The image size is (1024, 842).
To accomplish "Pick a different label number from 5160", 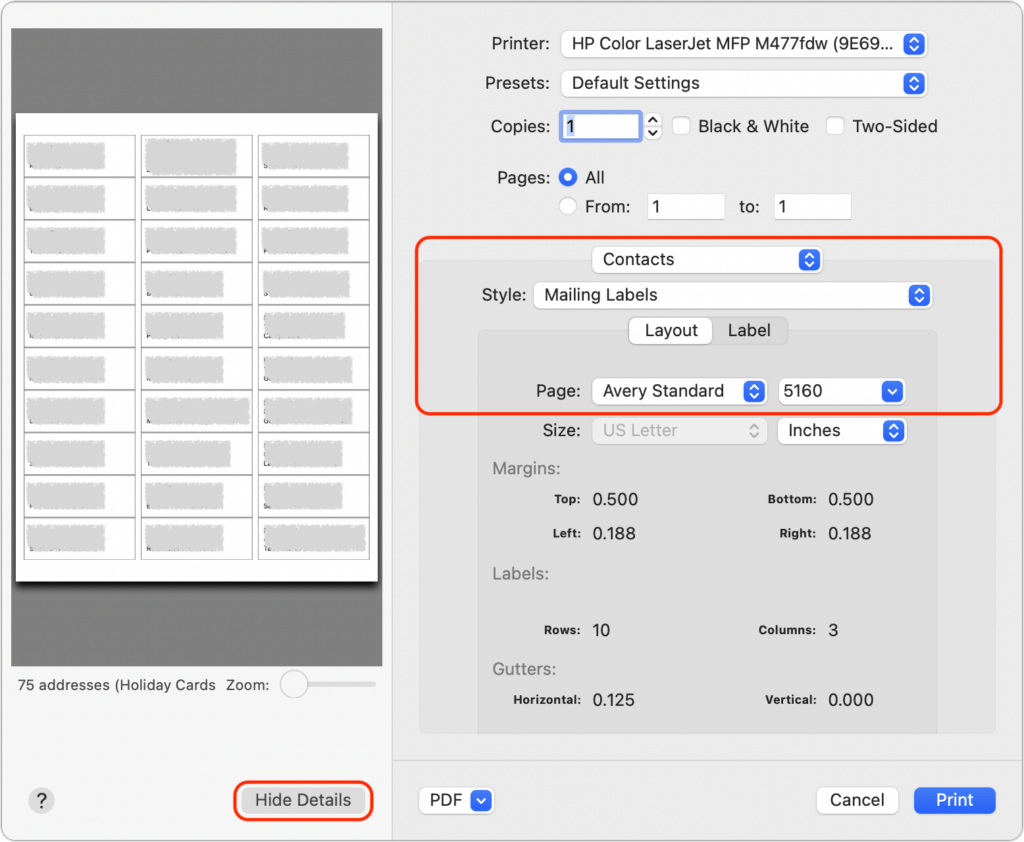I will pyautogui.click(x=841, y=391).
